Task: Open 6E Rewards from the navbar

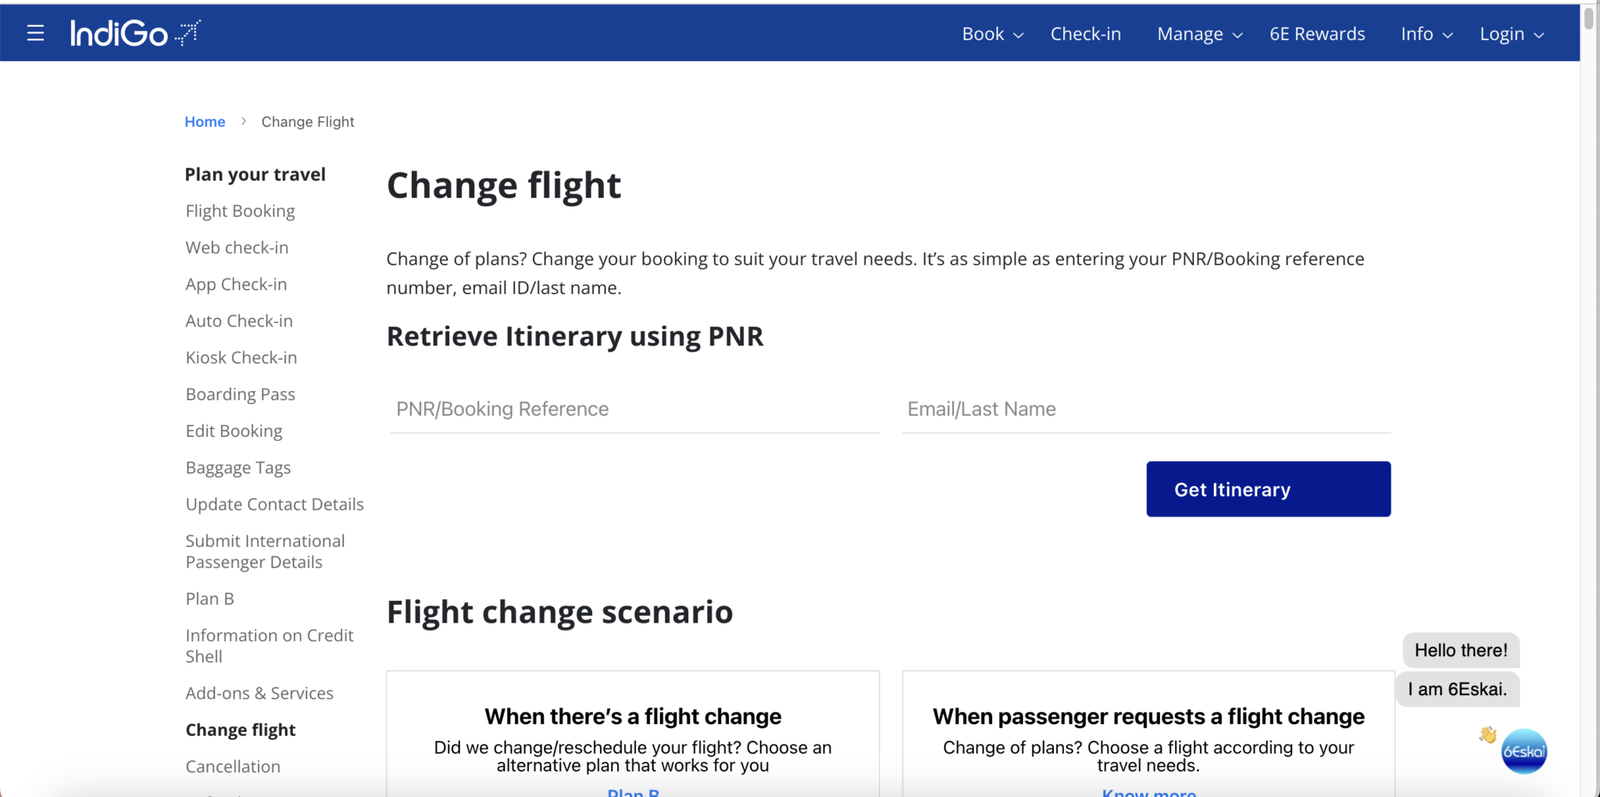Action: click(x=1317, y=33)
